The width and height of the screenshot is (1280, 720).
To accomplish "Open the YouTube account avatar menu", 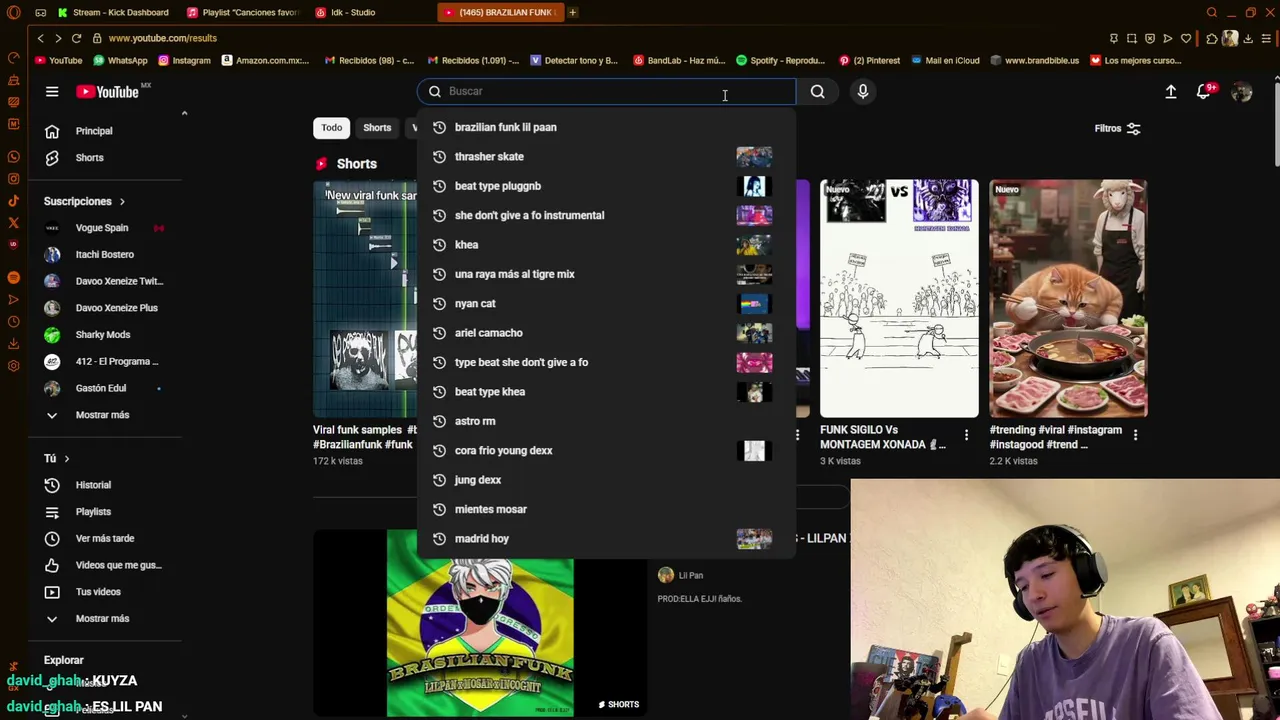I will pyautogui.click(x=1242, y=91).
